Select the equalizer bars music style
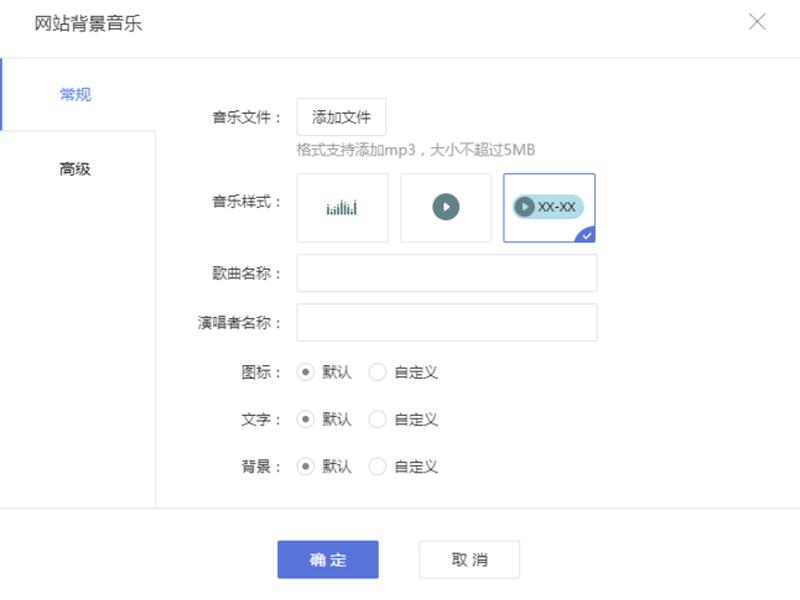This screenshot has width=800, height=600. click(x=342, y=208)
